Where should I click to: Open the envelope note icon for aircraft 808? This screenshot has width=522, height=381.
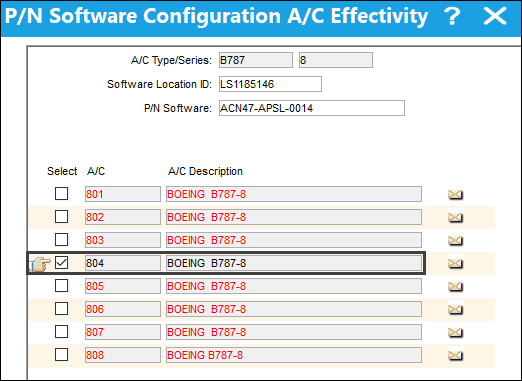455,355
